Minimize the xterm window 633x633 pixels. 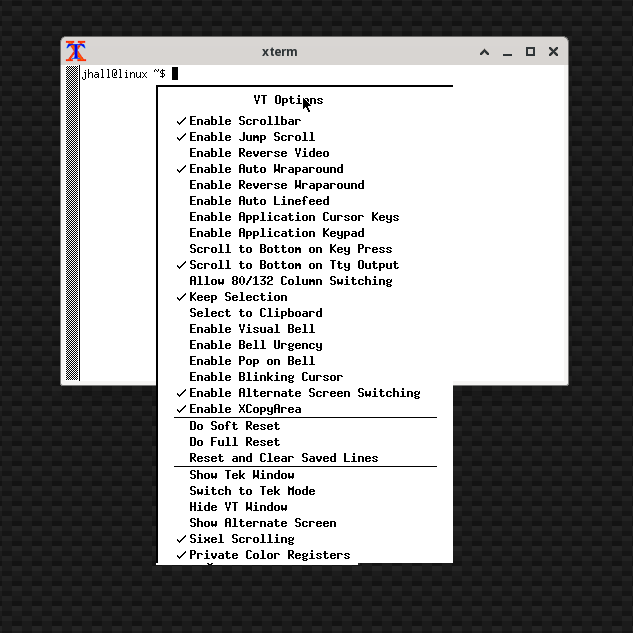(x=507, y=52)
